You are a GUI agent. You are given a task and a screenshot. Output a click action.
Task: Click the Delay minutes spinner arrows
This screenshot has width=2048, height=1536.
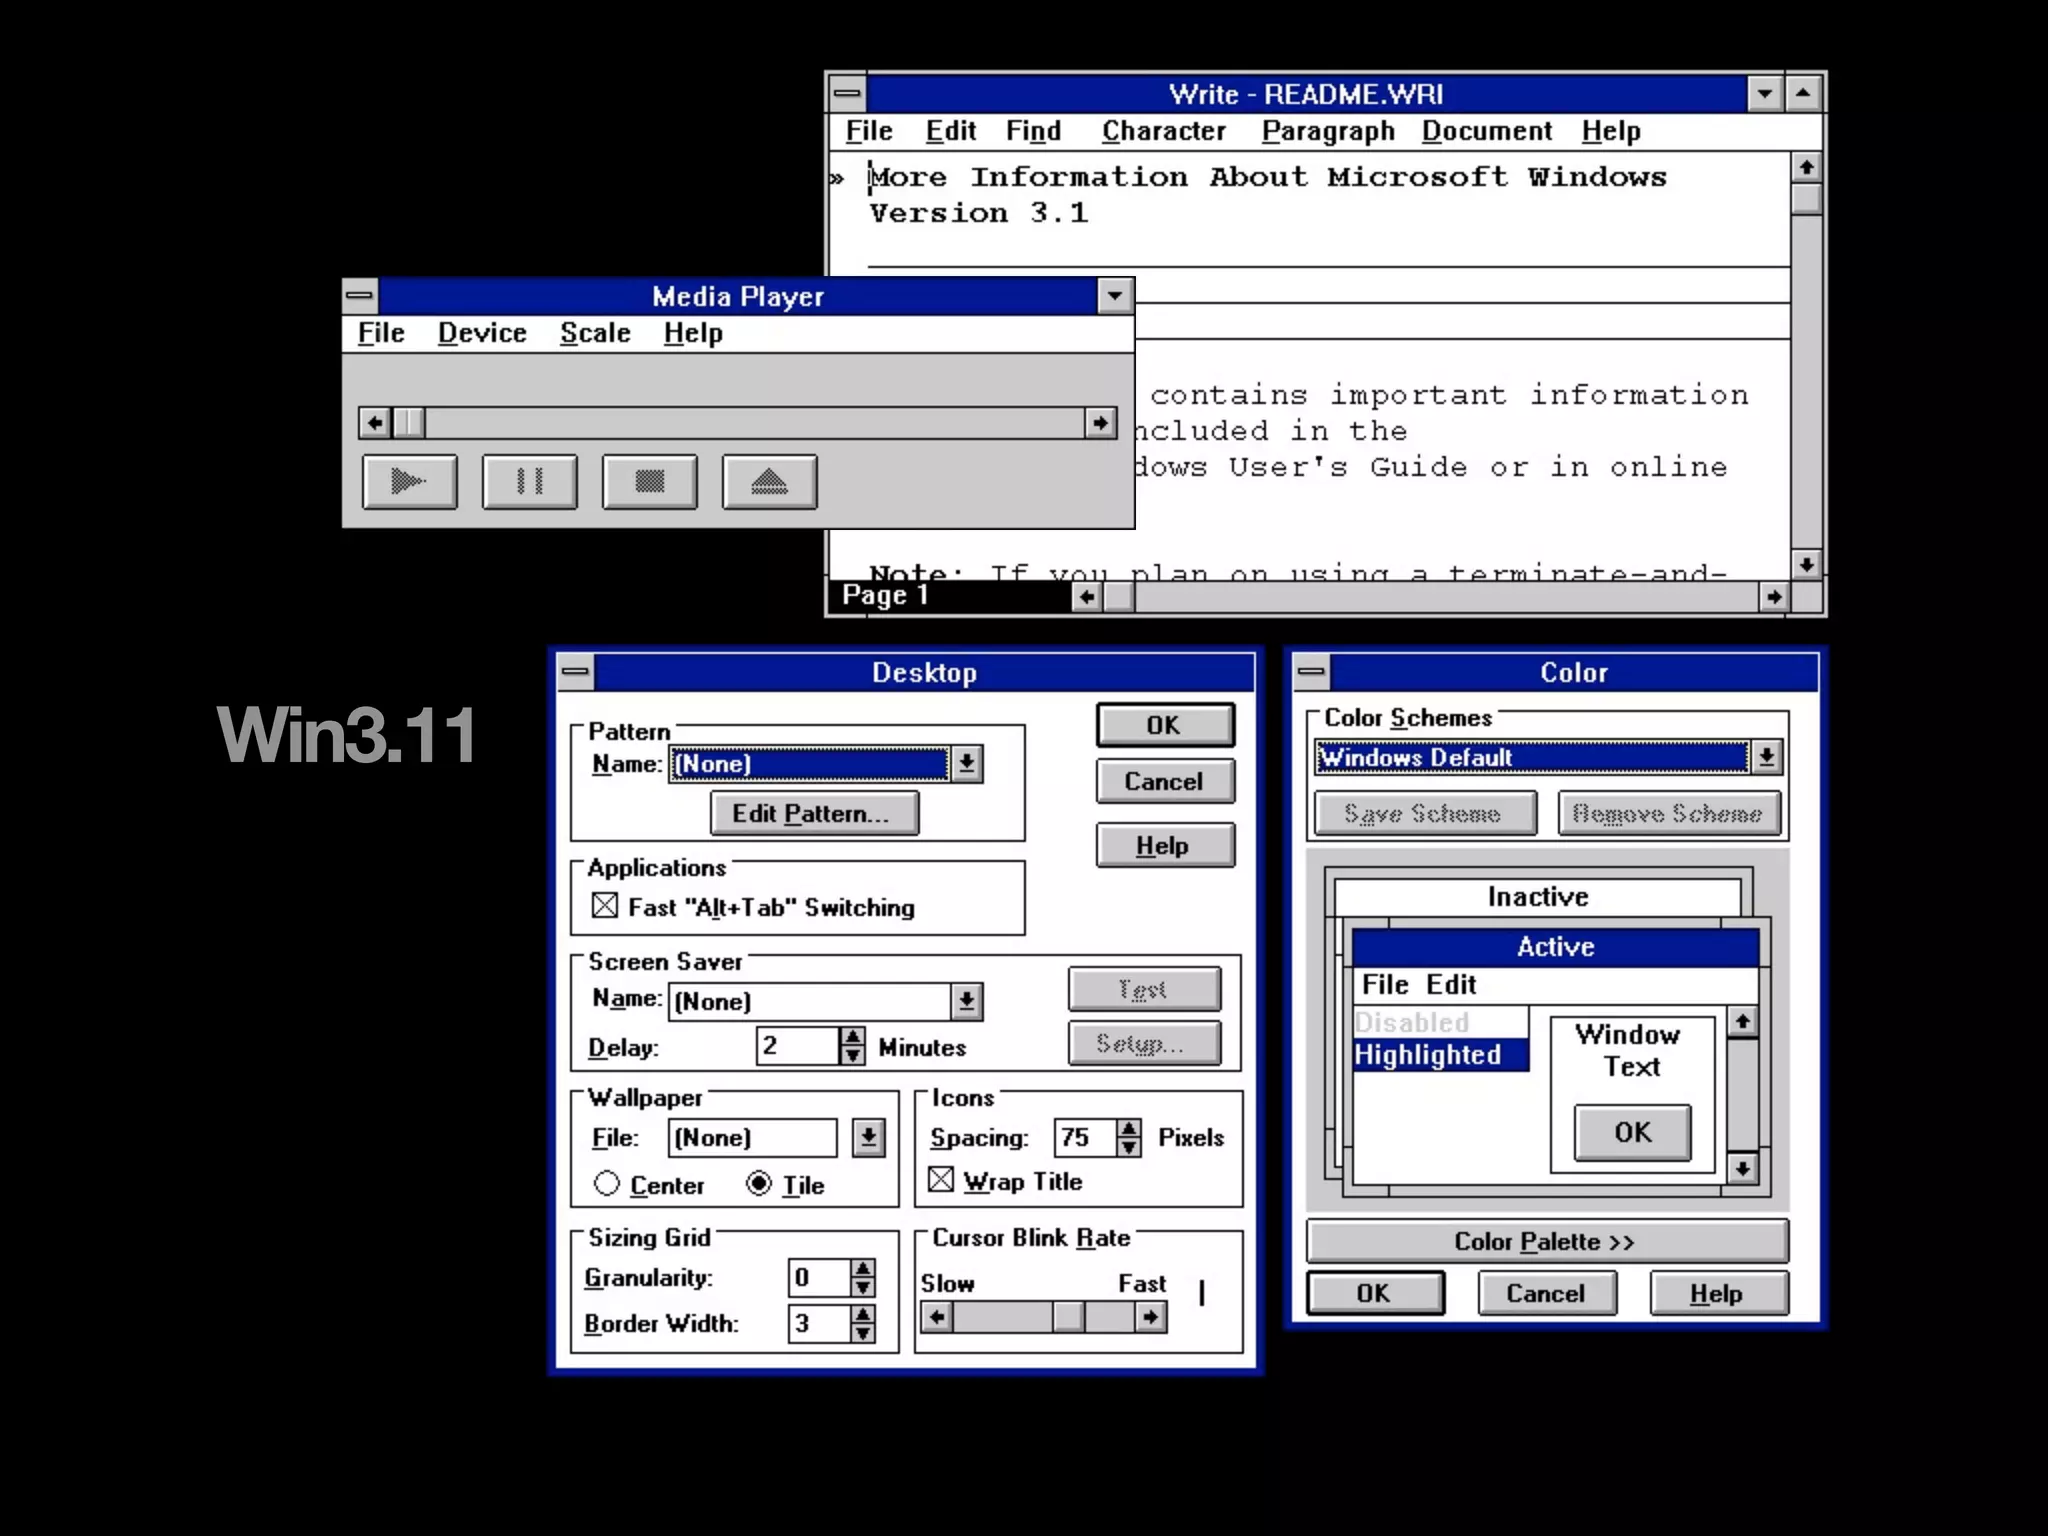coord(852,1046)
